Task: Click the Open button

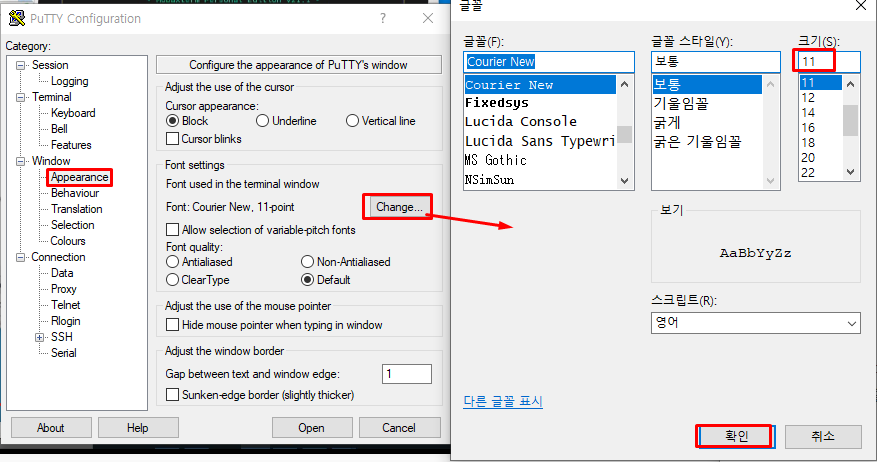Action: [x=312, y=428]
